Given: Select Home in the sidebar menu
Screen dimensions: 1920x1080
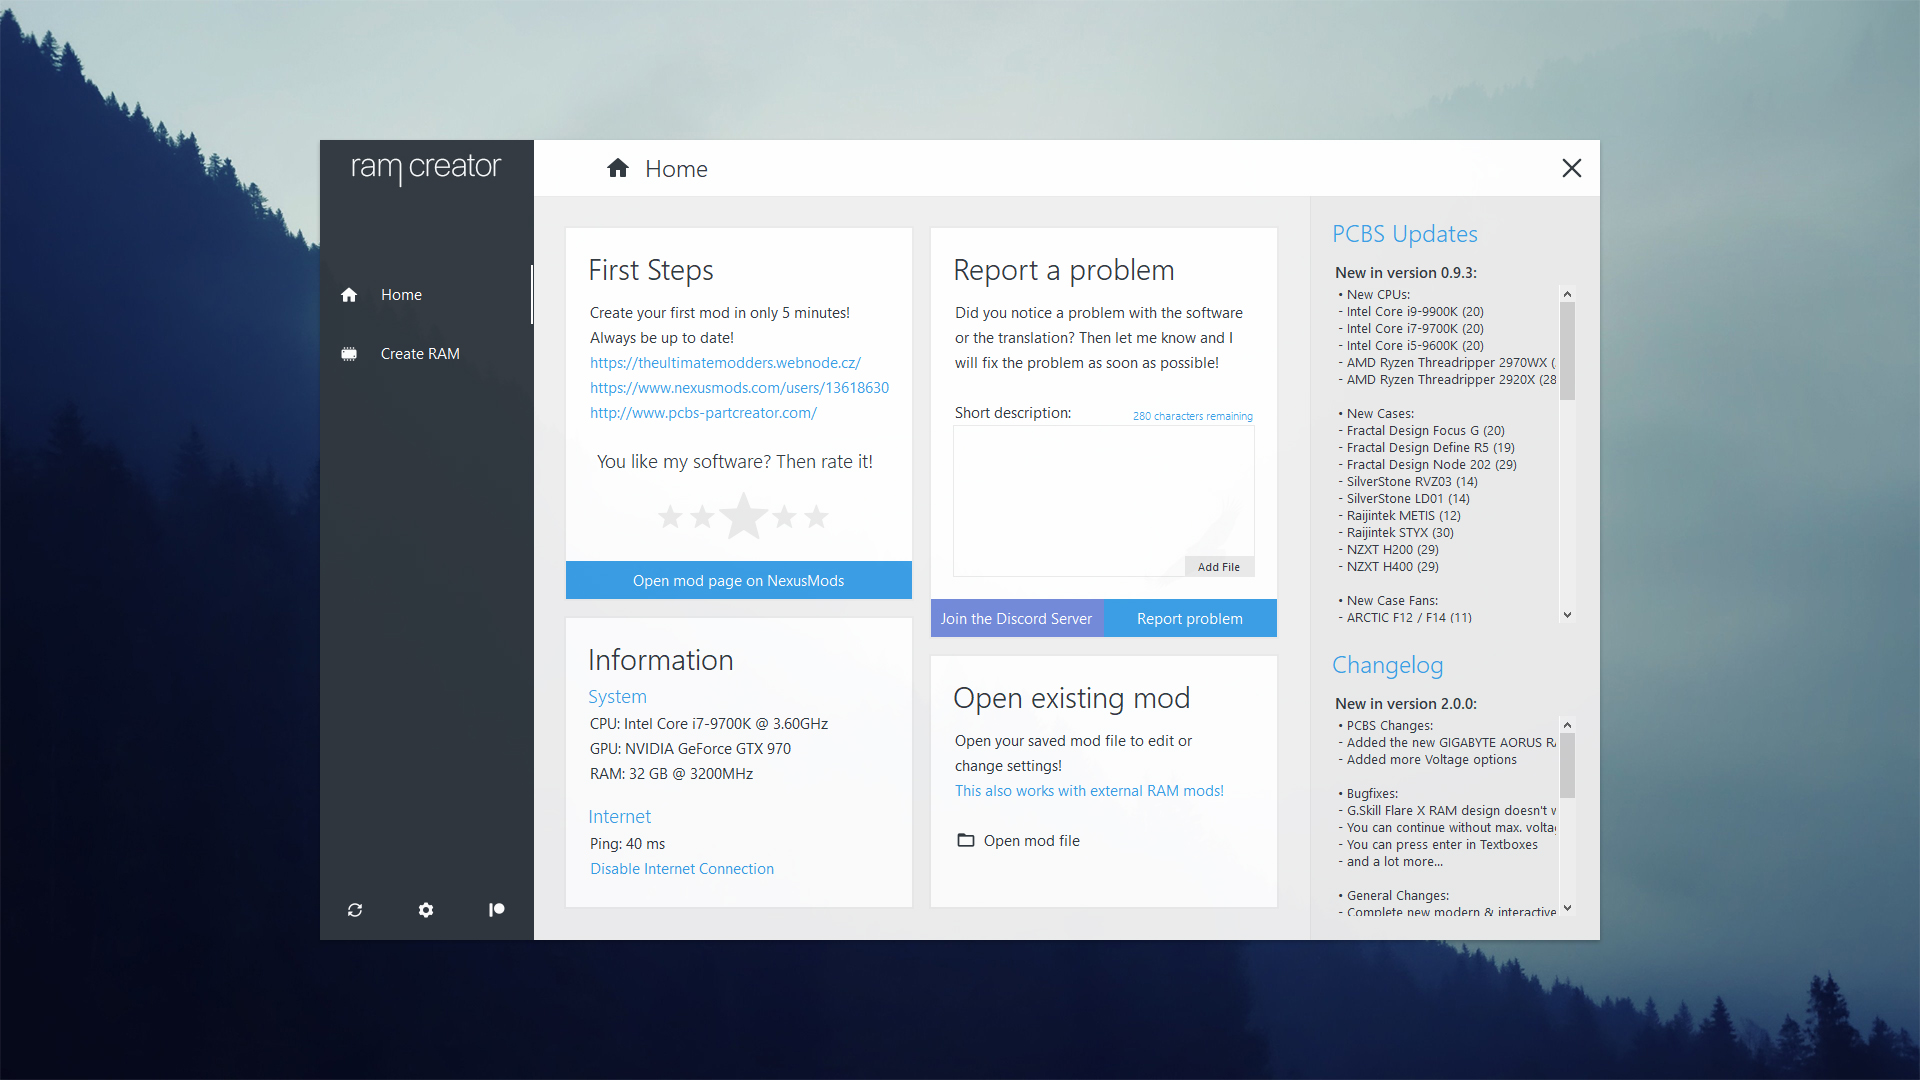Looking at the screenshot, I should pyautogui.click(x=401, y=295).
